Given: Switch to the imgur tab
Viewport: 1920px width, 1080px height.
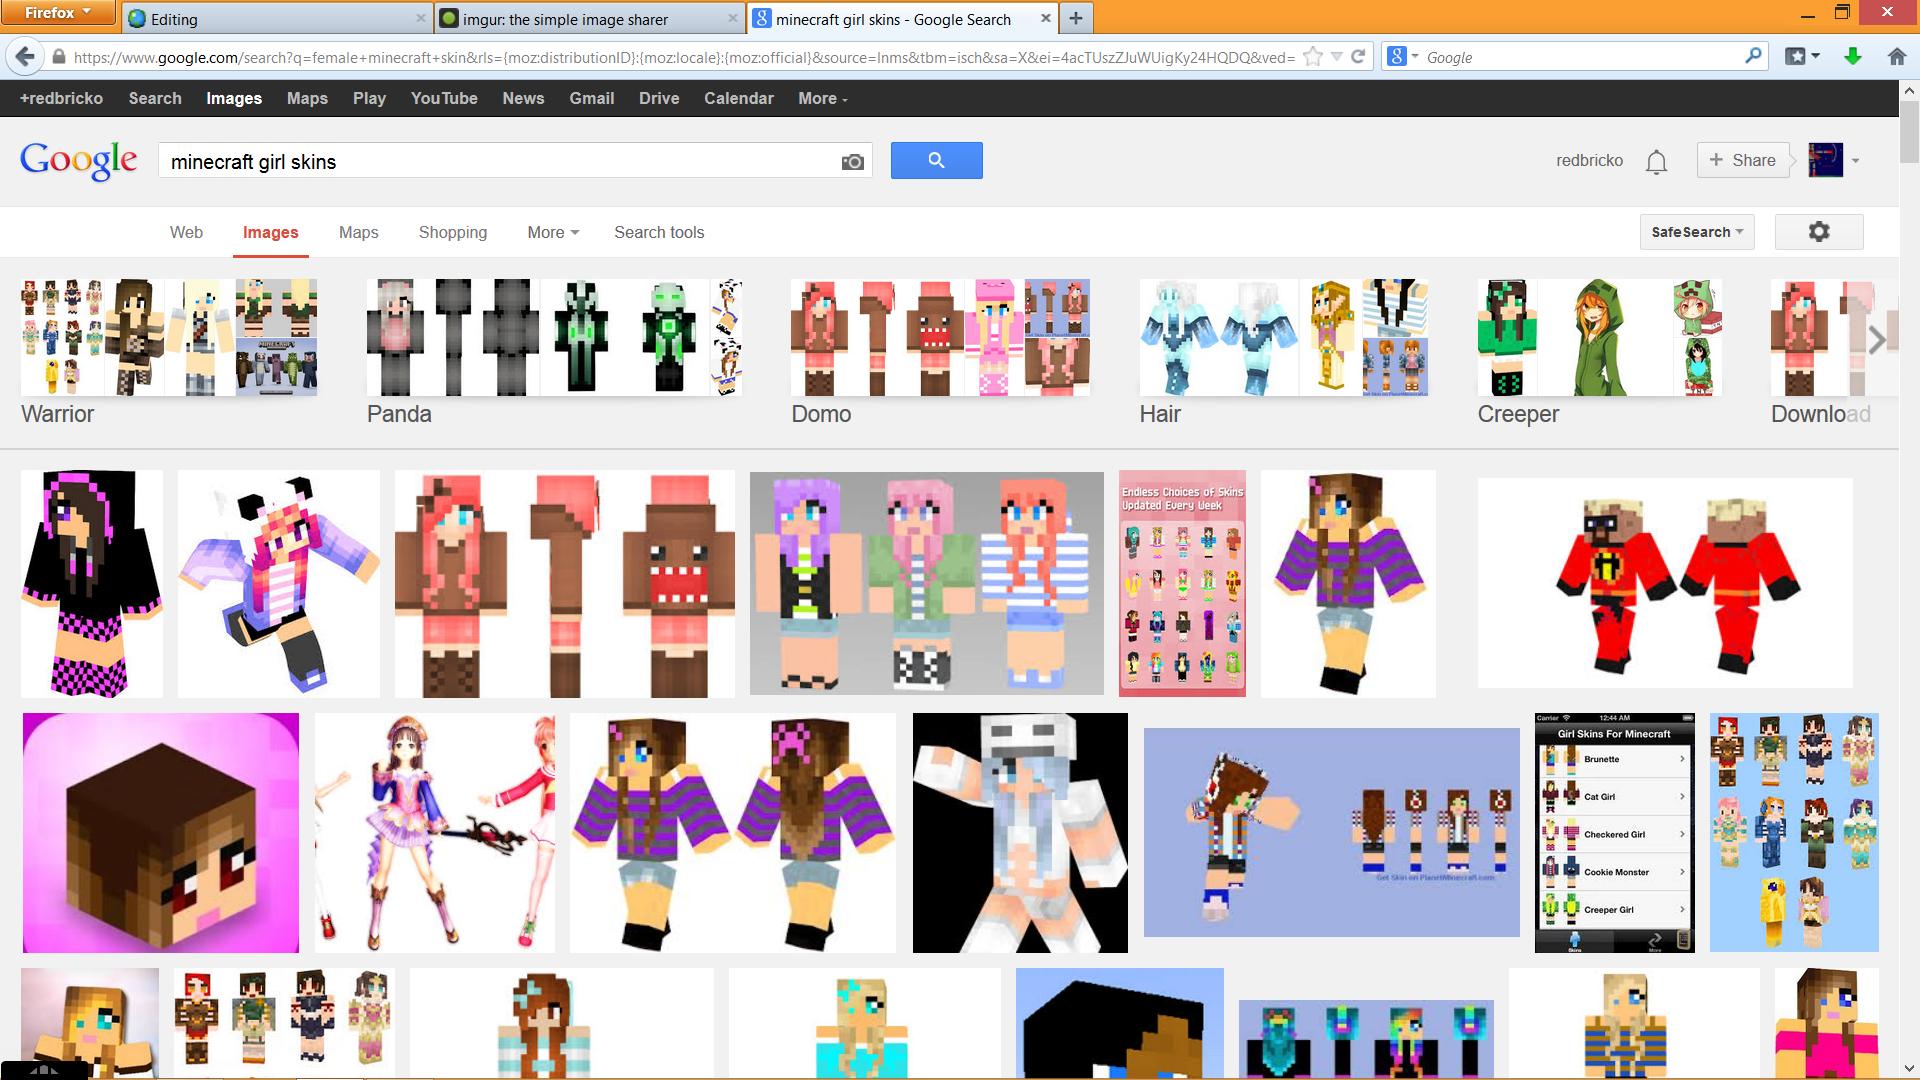Looking at the screenshot, I should point(590,19).
